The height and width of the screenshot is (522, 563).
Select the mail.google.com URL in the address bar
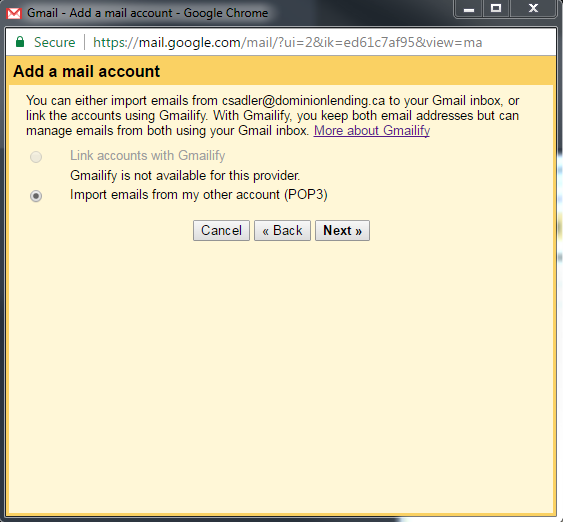pos(287,43)
